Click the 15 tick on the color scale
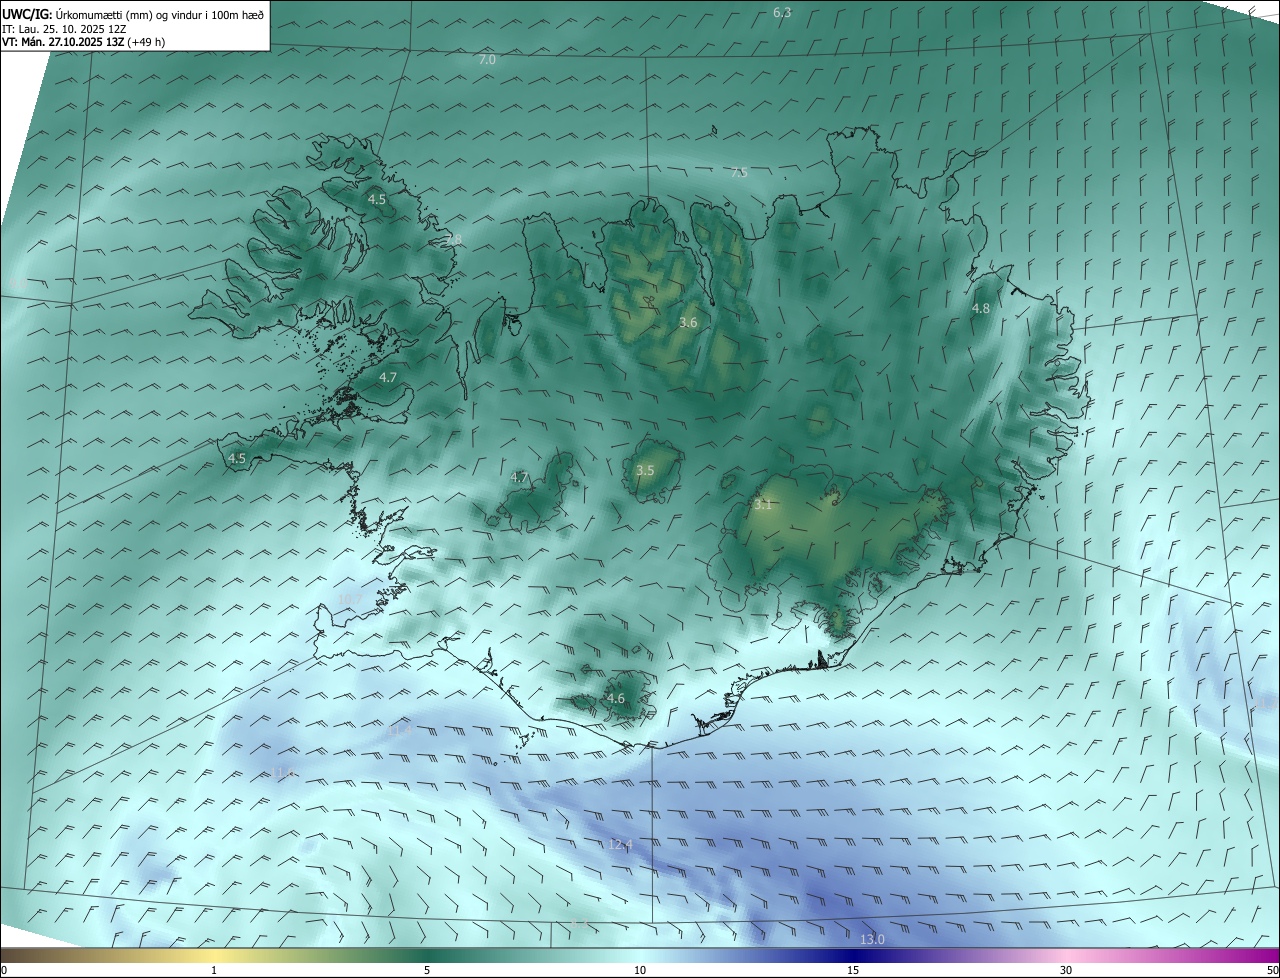 click(853, 970)
